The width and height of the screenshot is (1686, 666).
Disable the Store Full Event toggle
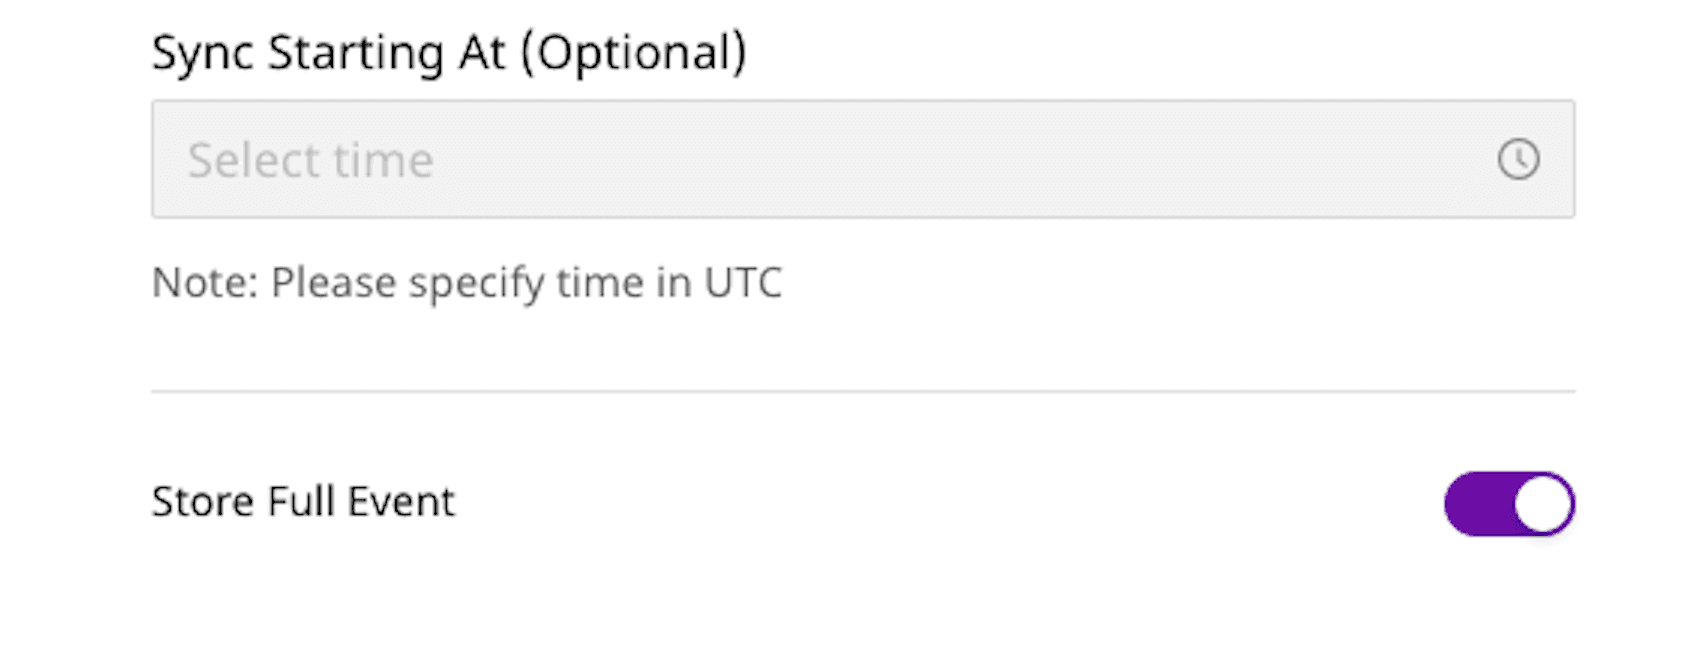point(1509,504)
